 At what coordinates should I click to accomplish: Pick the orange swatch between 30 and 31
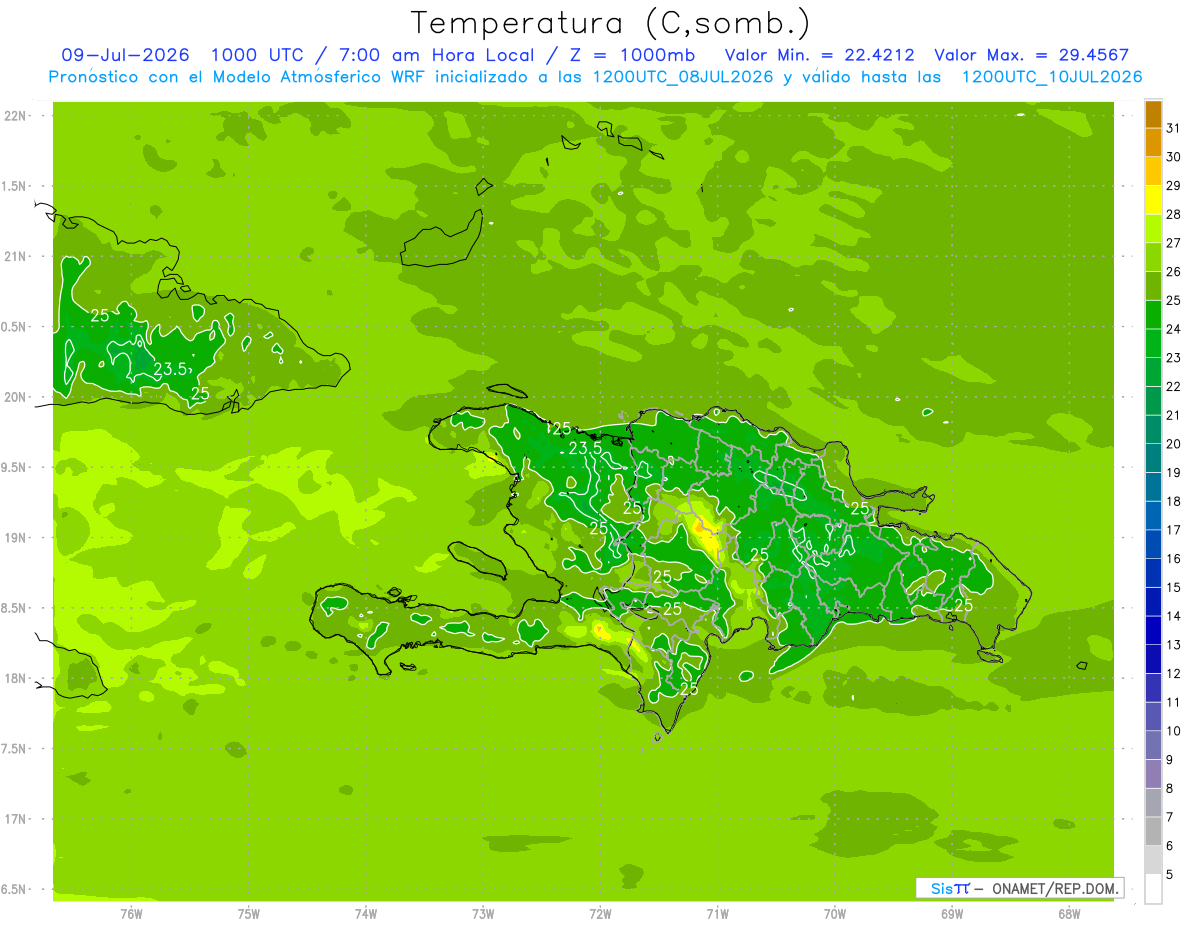[x=1153, y=142]
